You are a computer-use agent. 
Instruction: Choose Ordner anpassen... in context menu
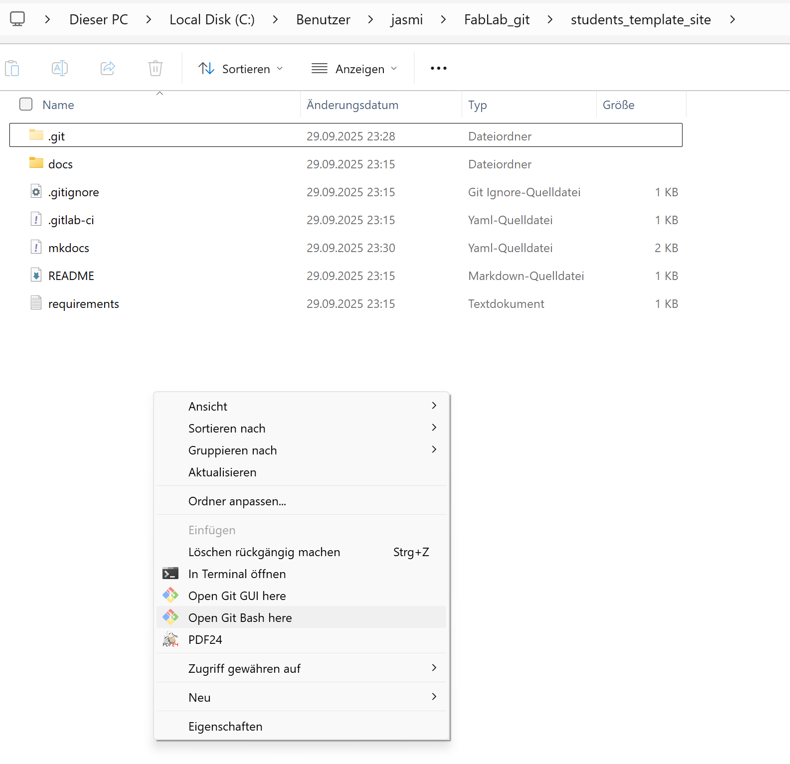(301, 501)
